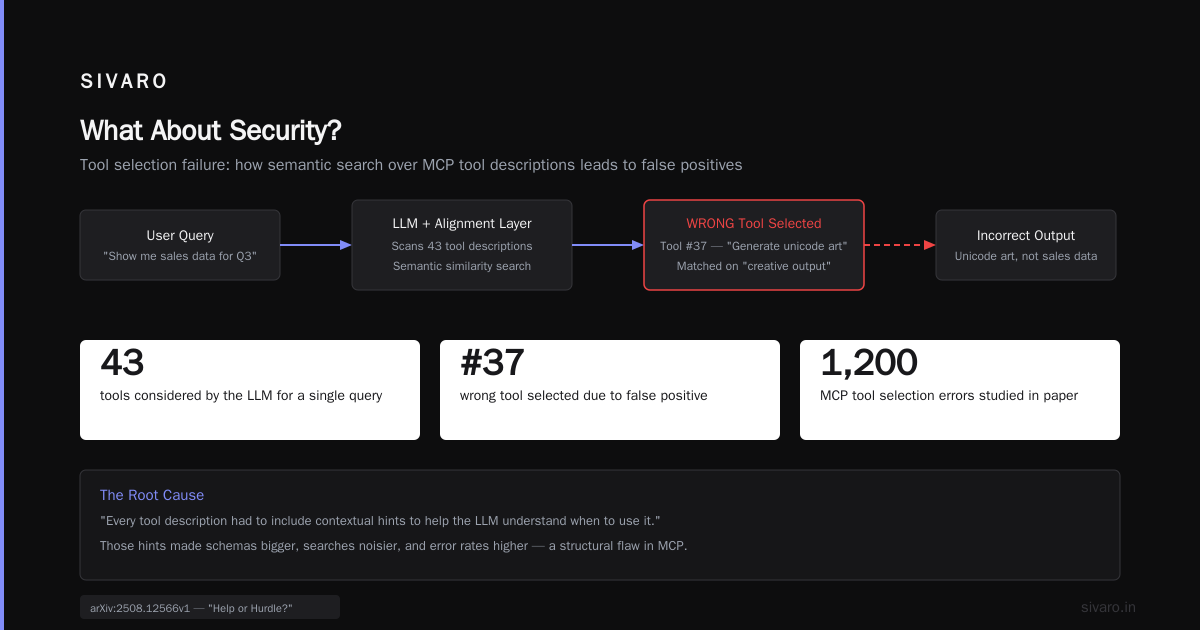Select the Incorrect Output box
Image resolution: width=1200 pixels, height=630 pixels.
point(1026,245)
